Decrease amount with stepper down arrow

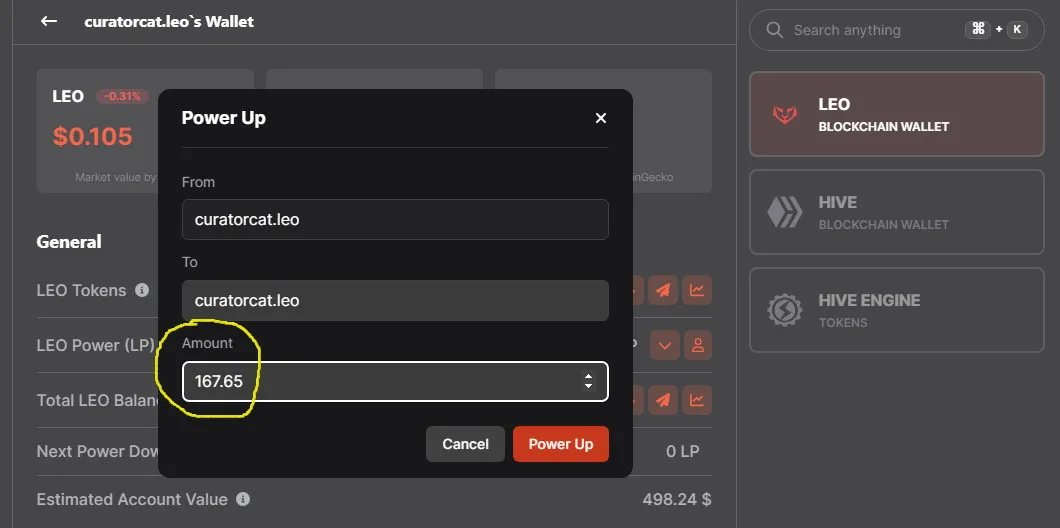(588, 386)
